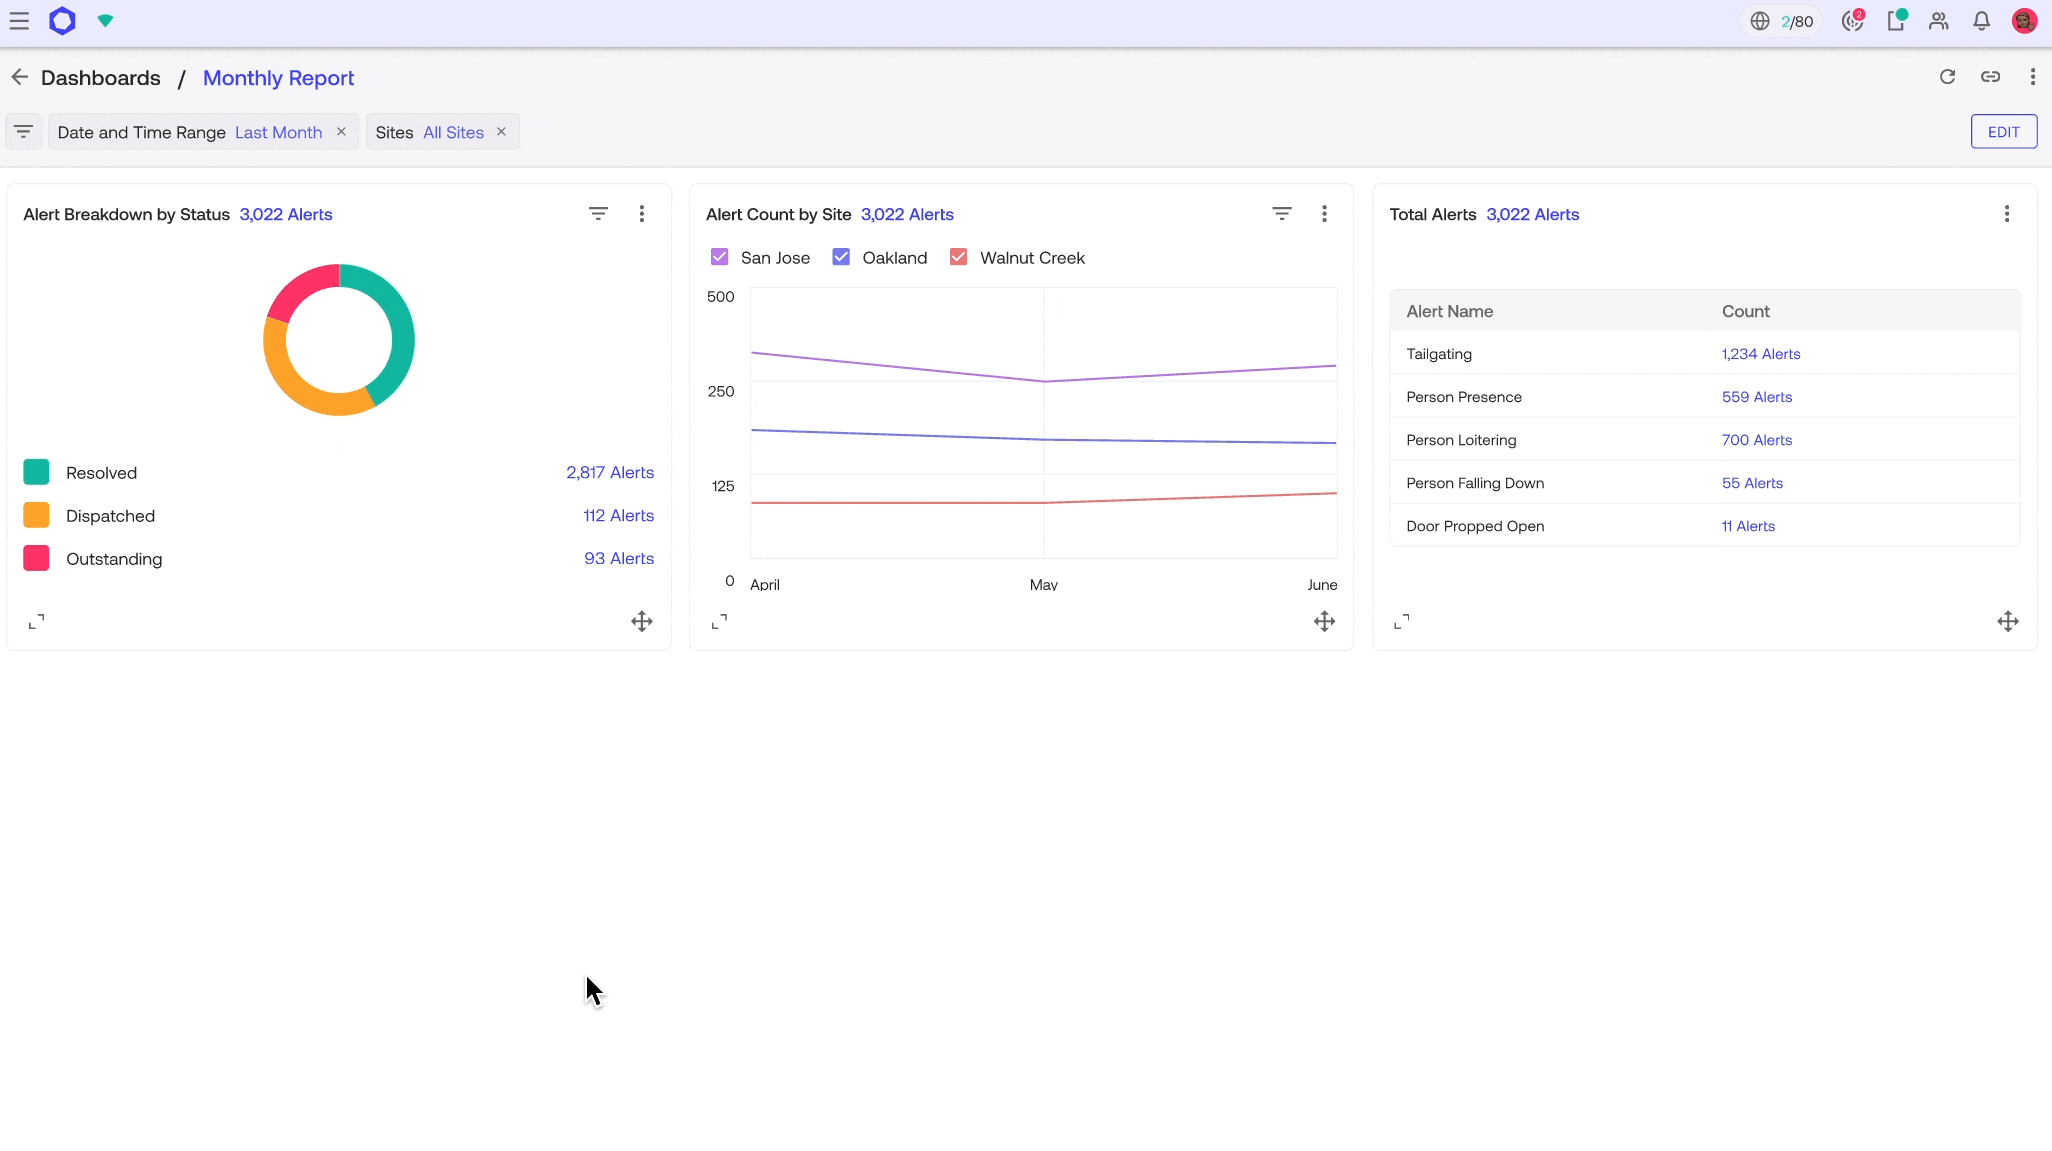Open the filter icon on Alert Breakdown widget
The width and height of the screenshot is (2052, 1151).
tap(599, 213)
